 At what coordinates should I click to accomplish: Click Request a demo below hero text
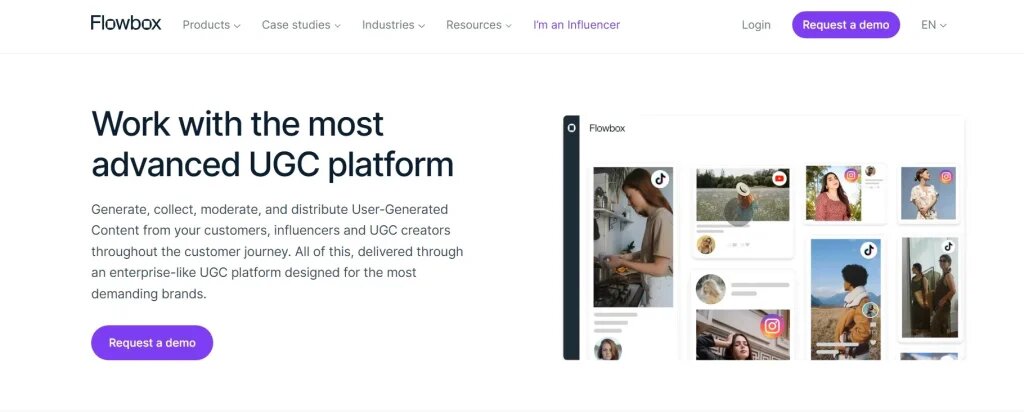tap(152, 342)
